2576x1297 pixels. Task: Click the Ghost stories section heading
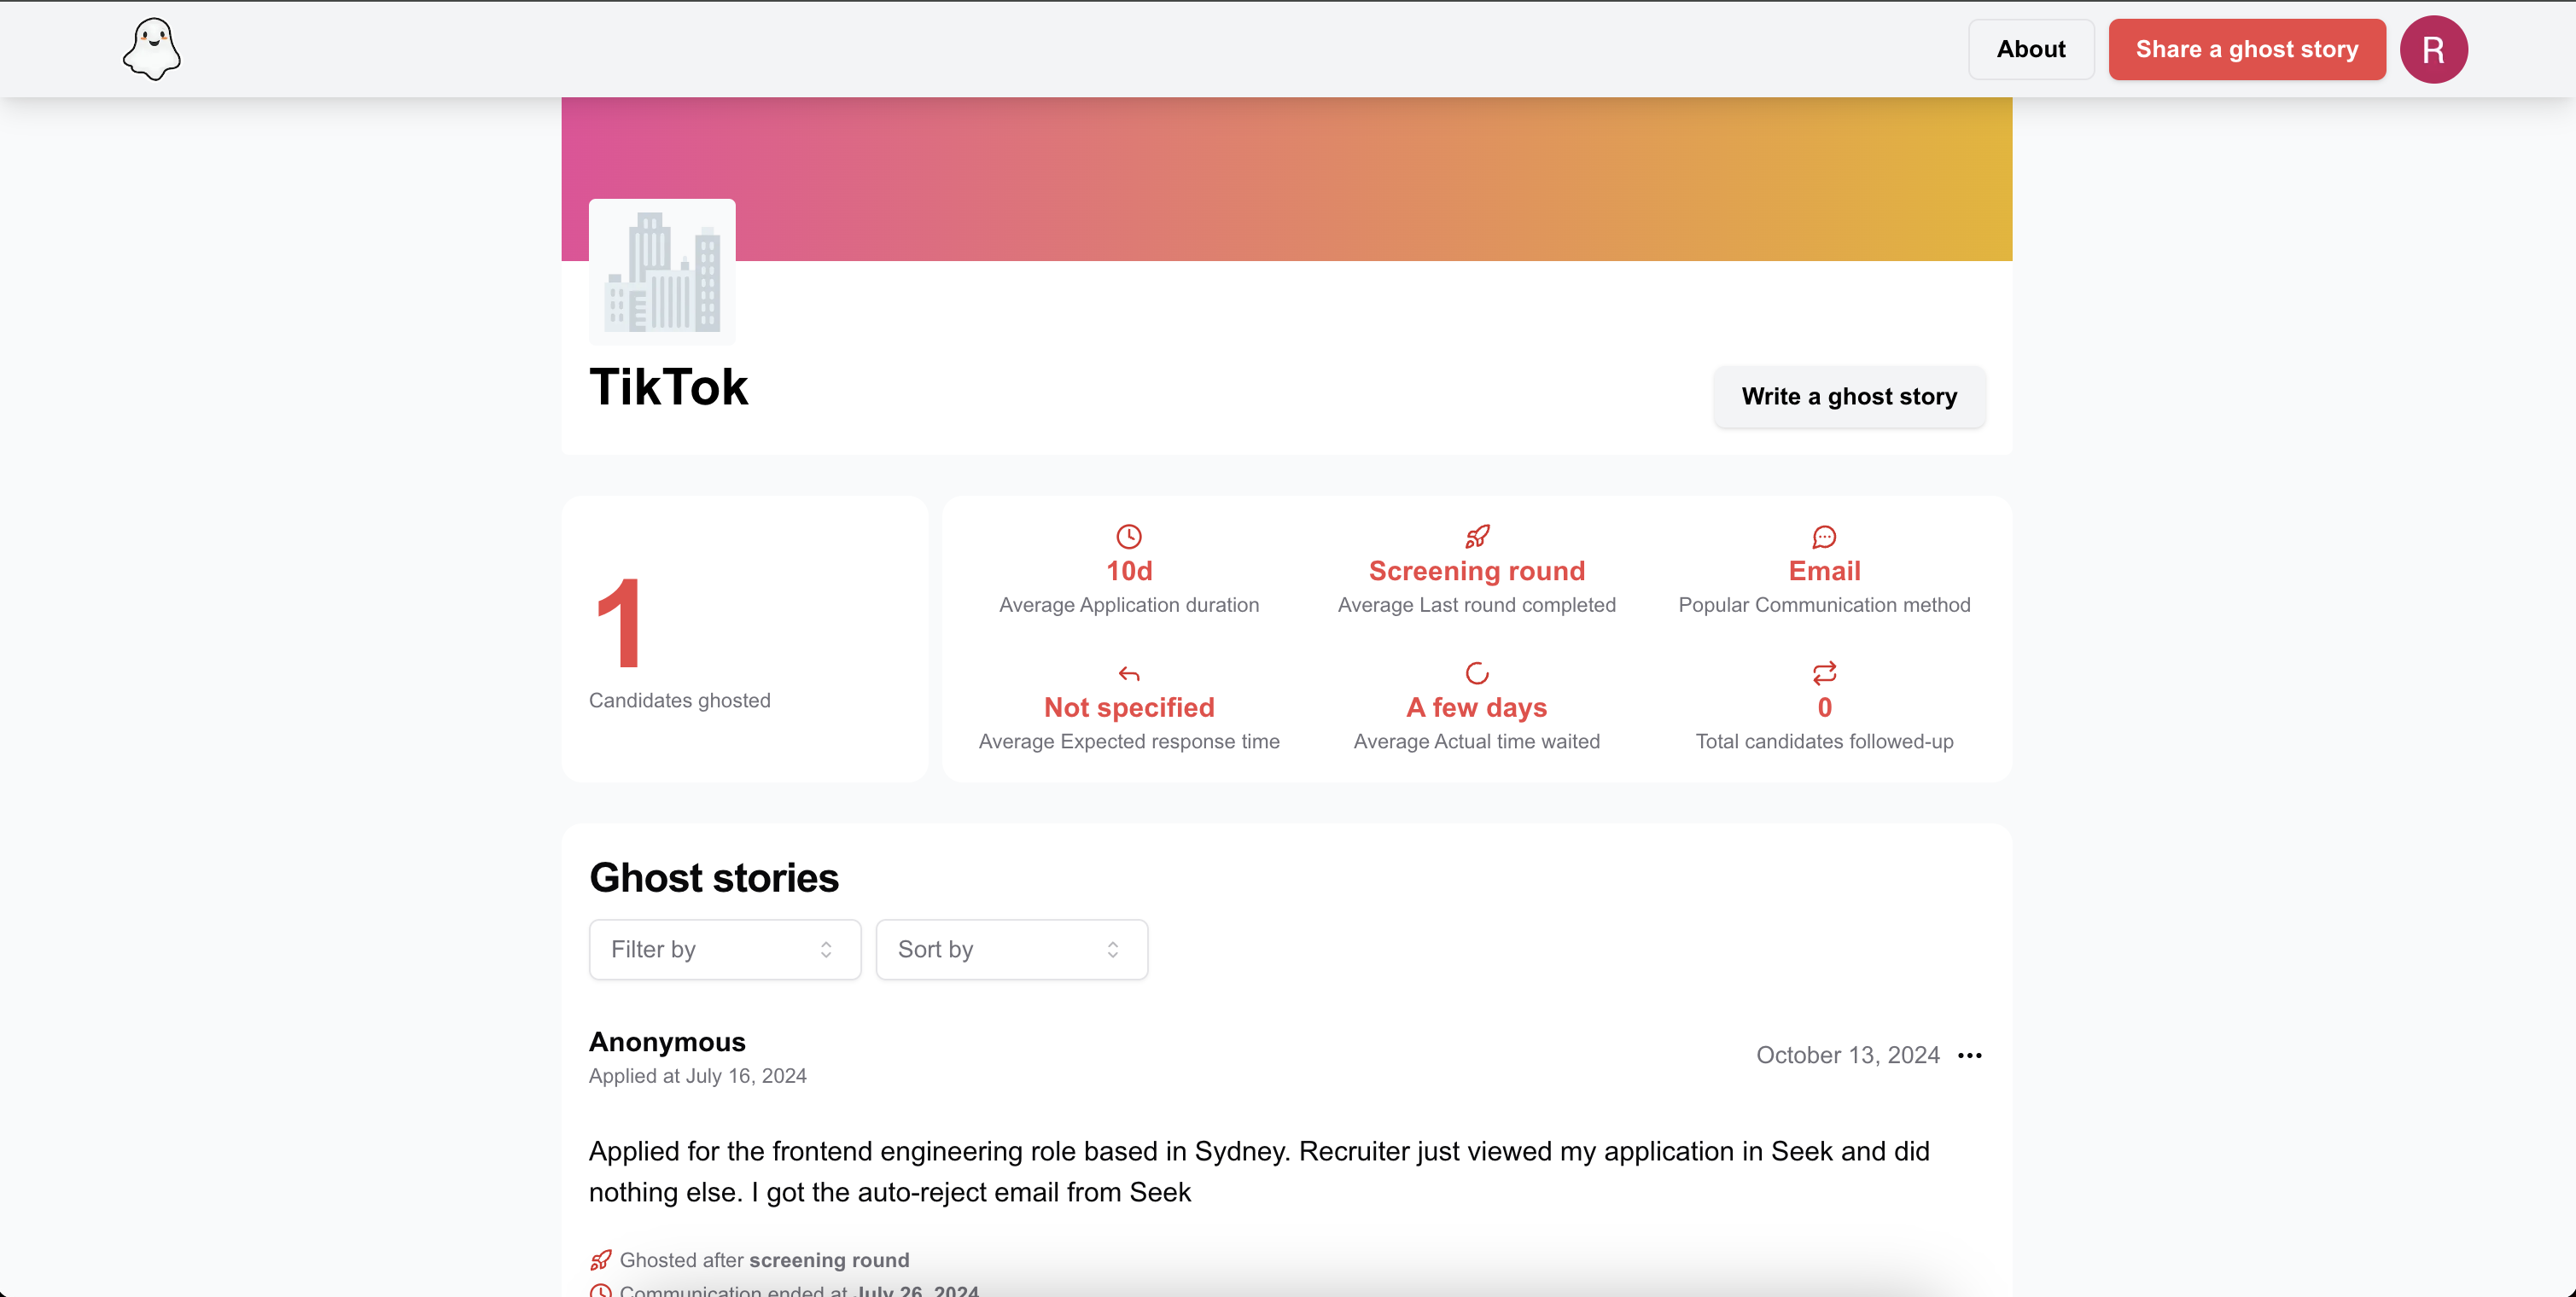pyautogui.click(x=714, y=877)
